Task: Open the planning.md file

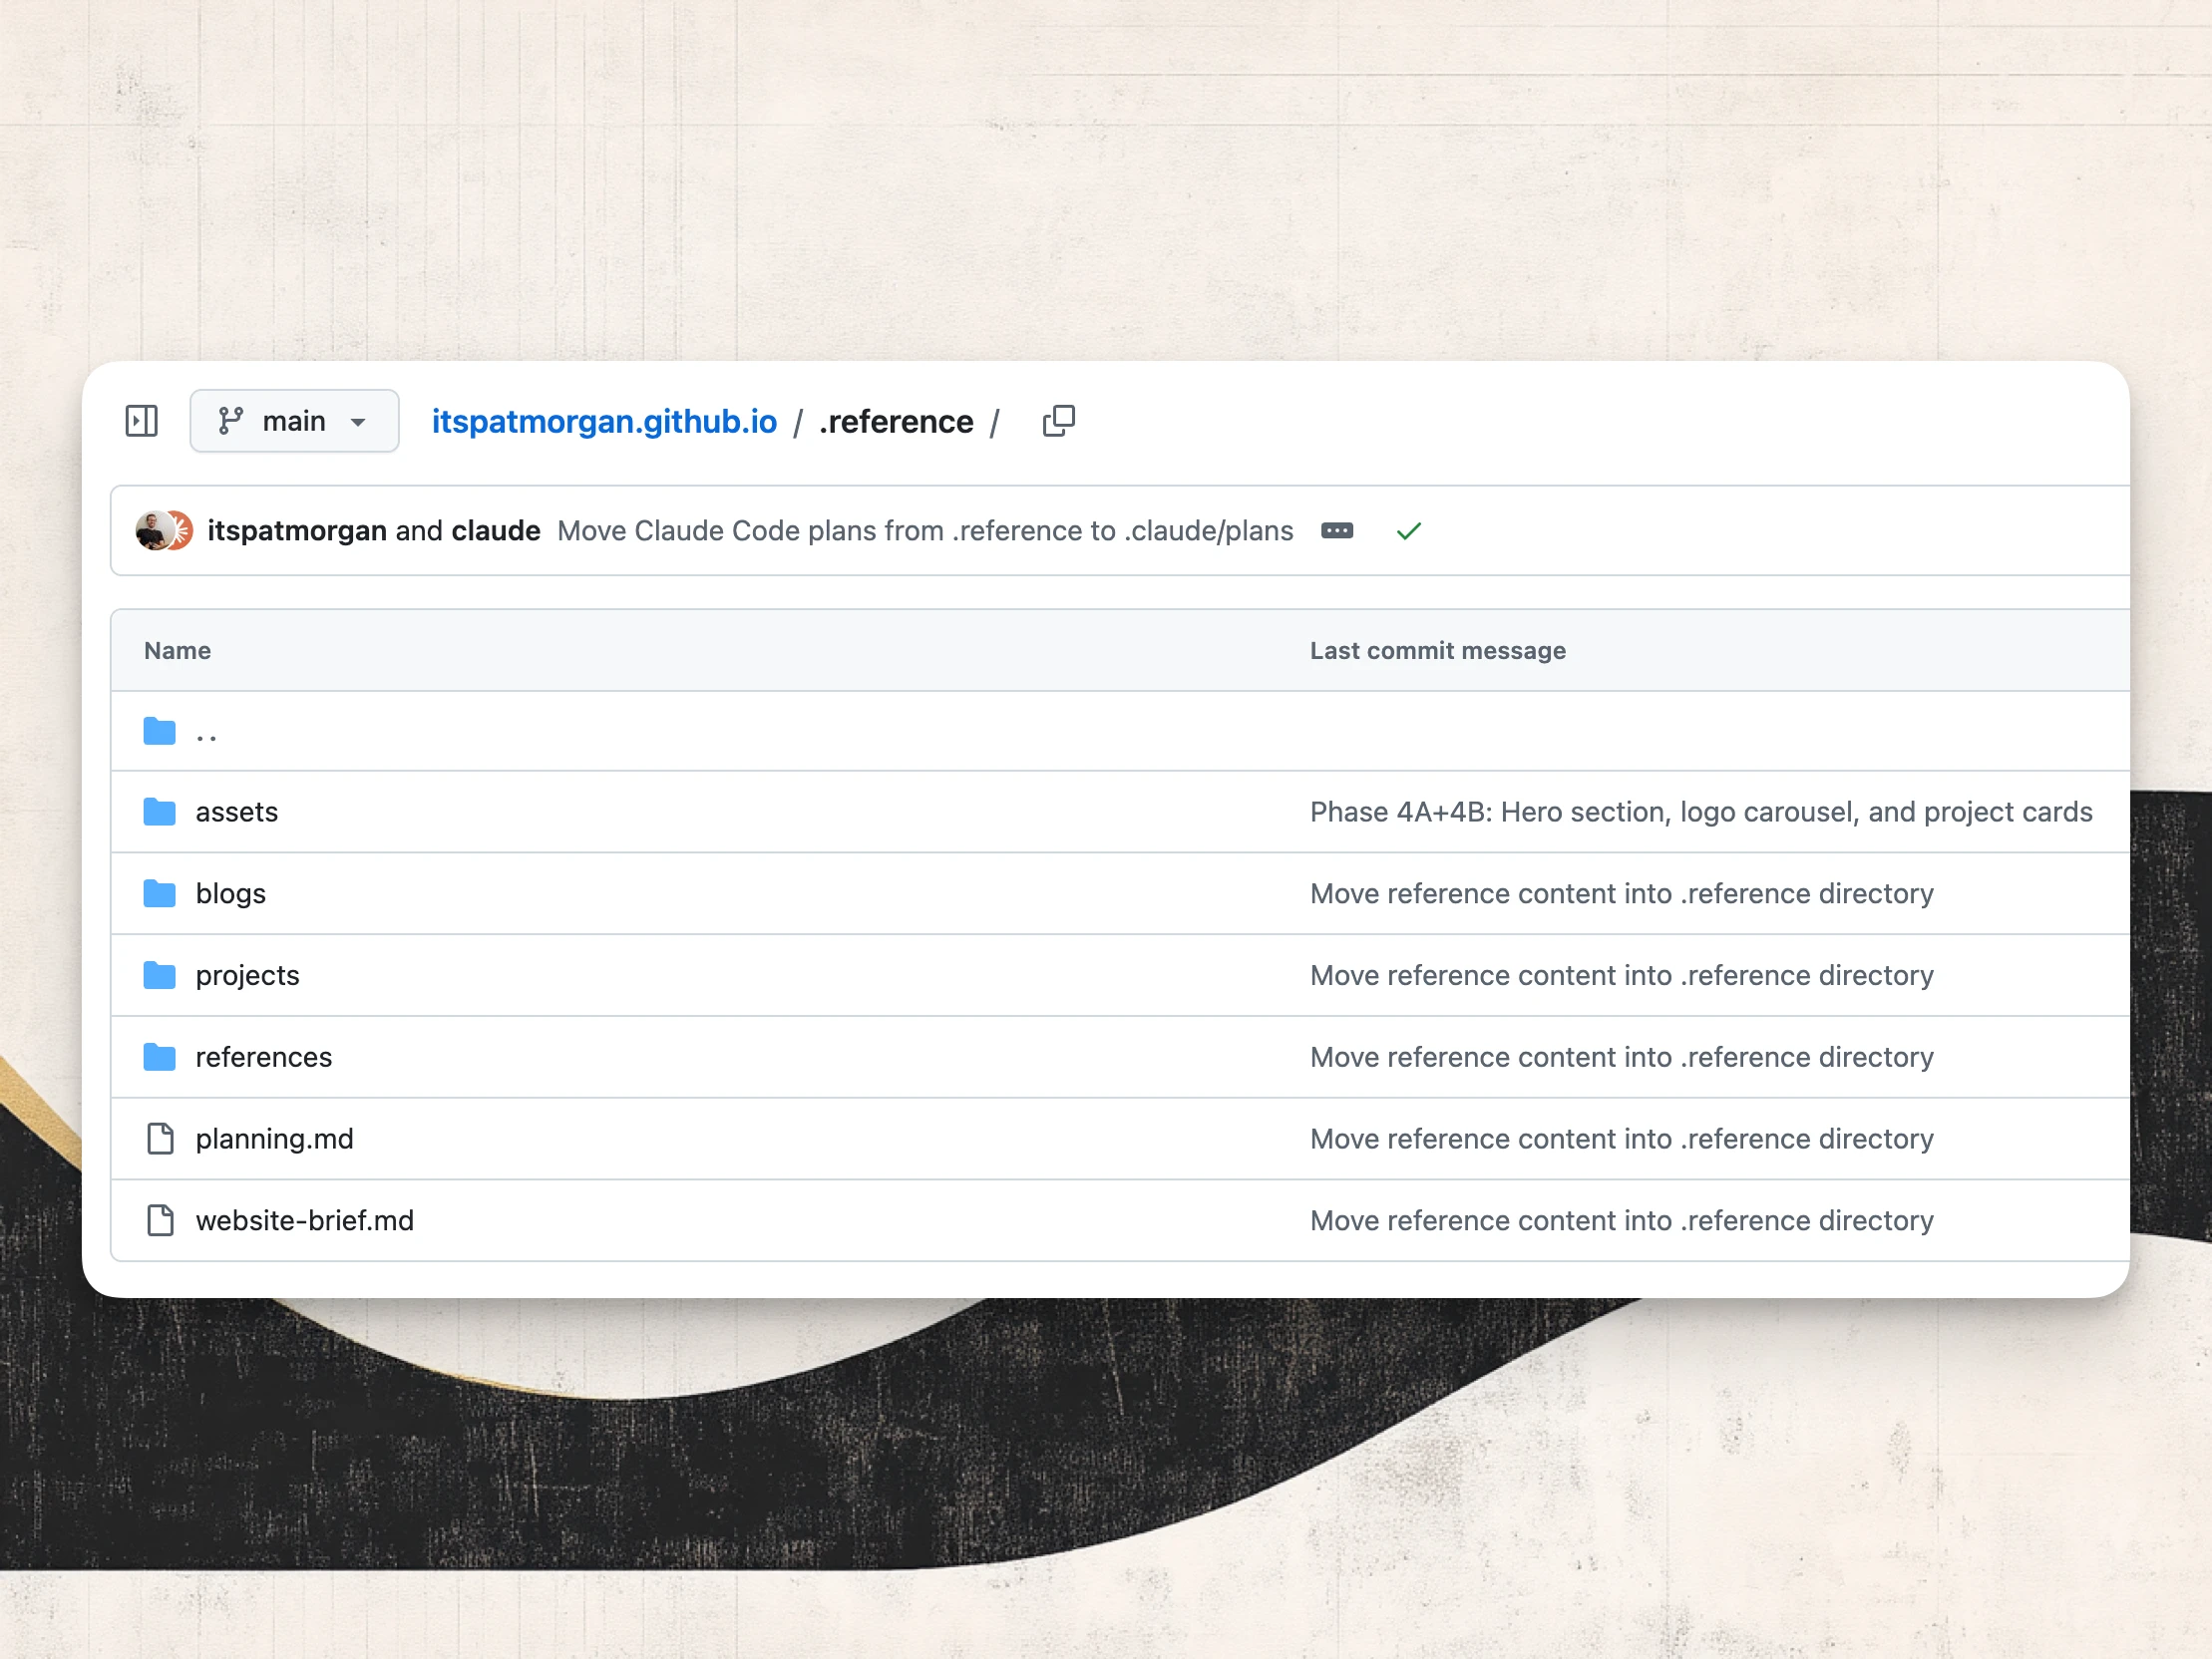Action: click(274, 1139)
